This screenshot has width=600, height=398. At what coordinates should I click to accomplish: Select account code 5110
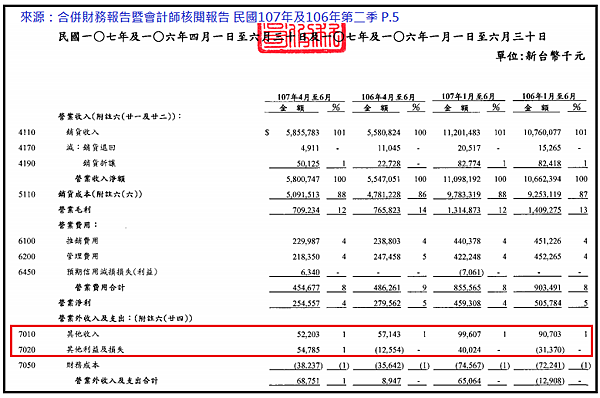pos(27,194)
